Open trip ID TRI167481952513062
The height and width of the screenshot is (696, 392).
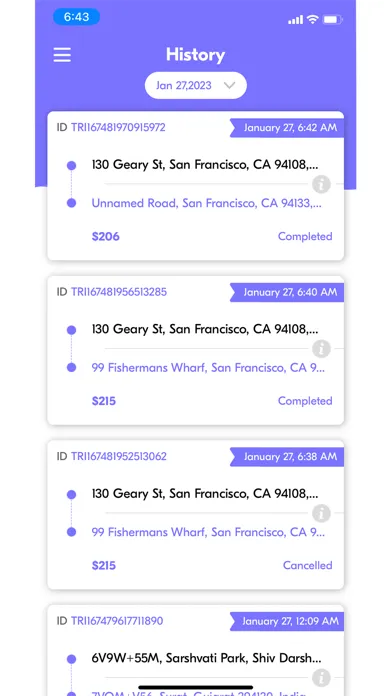tap(119, 456)
